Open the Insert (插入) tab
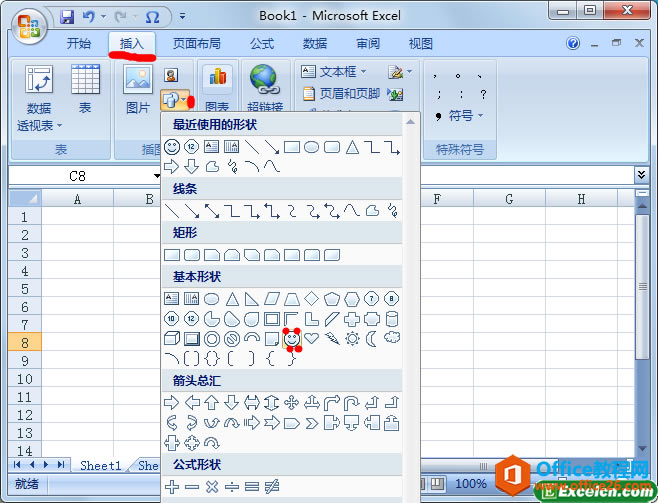 coord(132,43)
